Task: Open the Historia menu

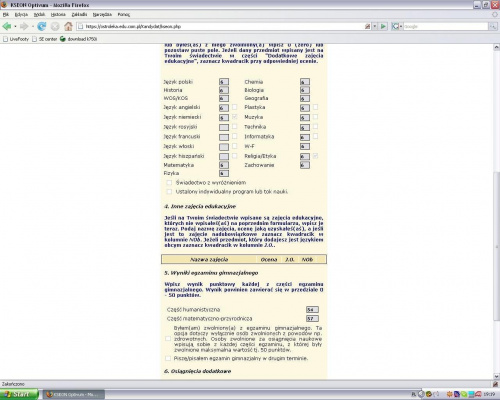Action: click(x=58, y=15)
